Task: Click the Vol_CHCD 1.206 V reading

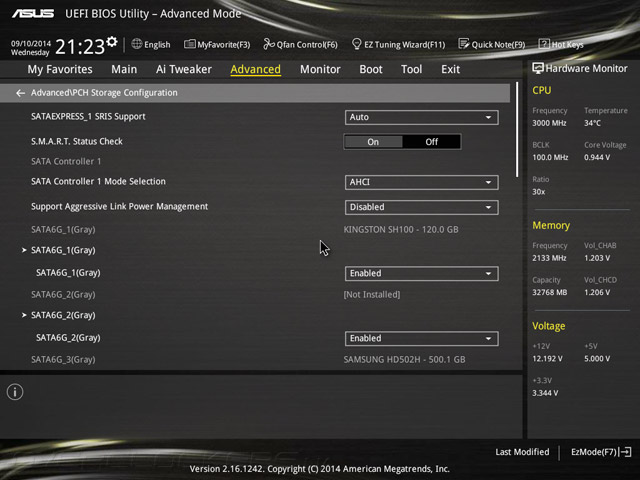Action: click(x=597, y=293)
